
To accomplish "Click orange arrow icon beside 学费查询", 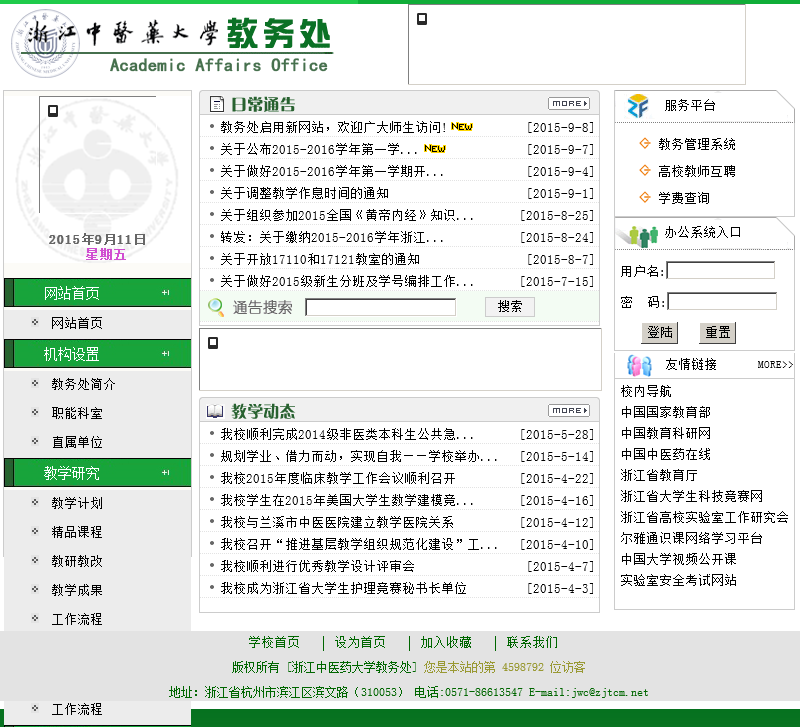I will point(645,197).
